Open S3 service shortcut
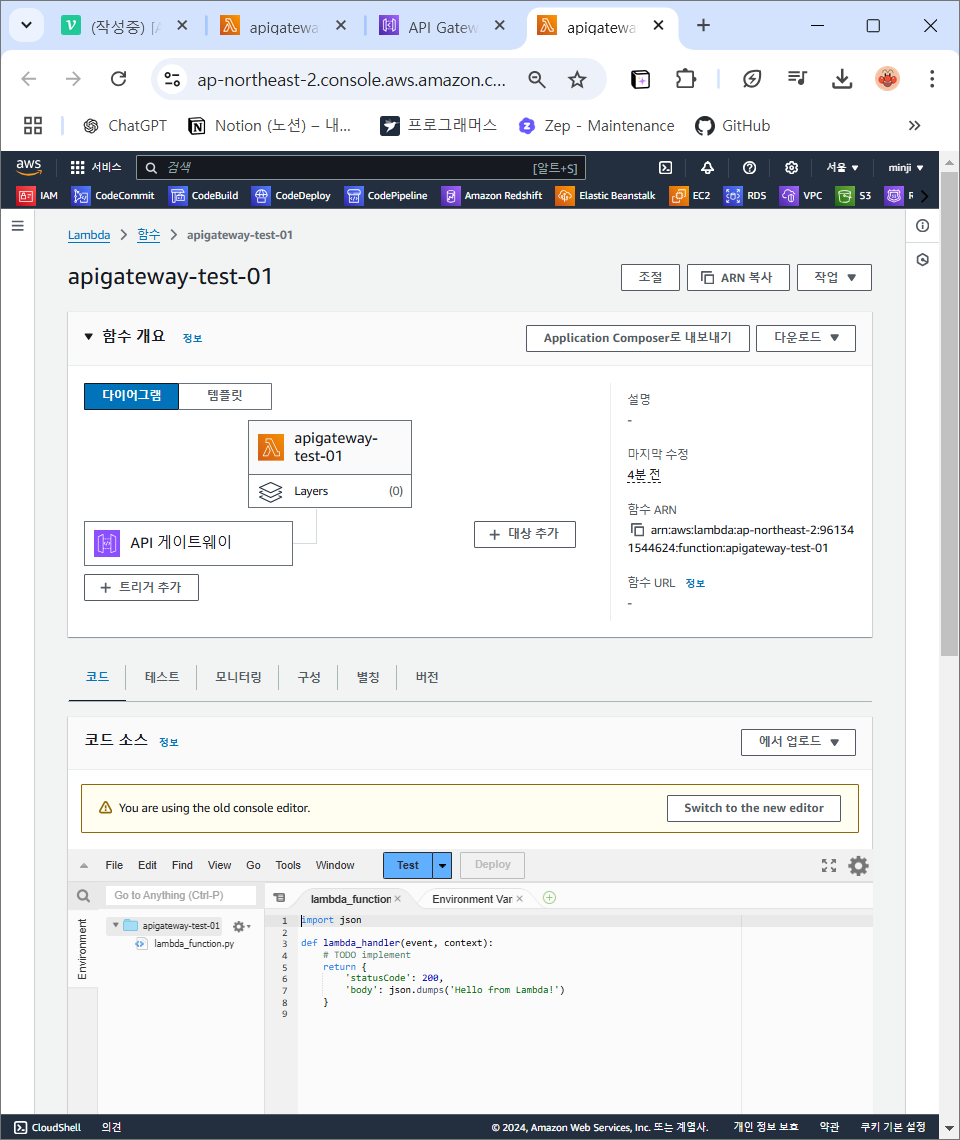This screenshot has width=960, height=1140. 854,196
